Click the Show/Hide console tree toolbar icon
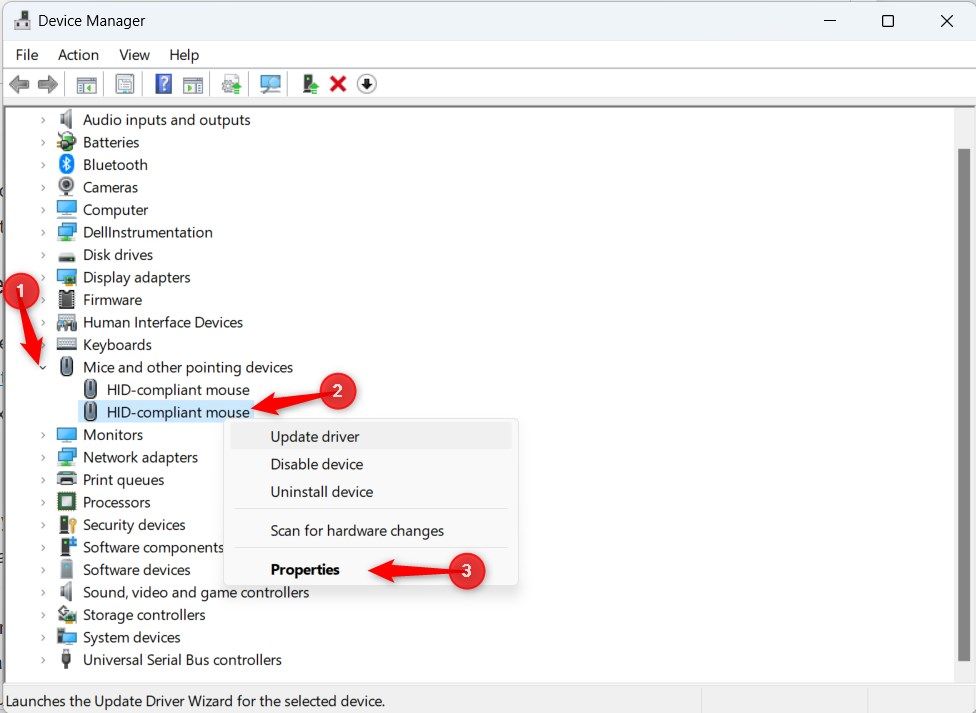Screen dimensions: 976x713 [85, 84]
